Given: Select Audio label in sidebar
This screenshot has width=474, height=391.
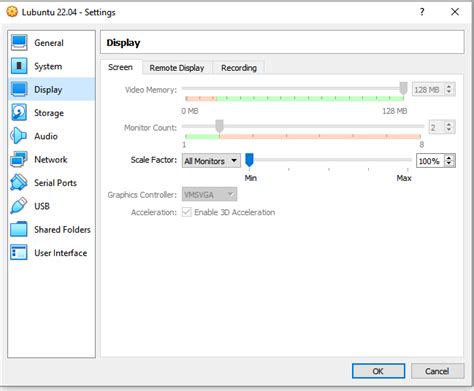Looking at the screenshot, I should (46, 136).
